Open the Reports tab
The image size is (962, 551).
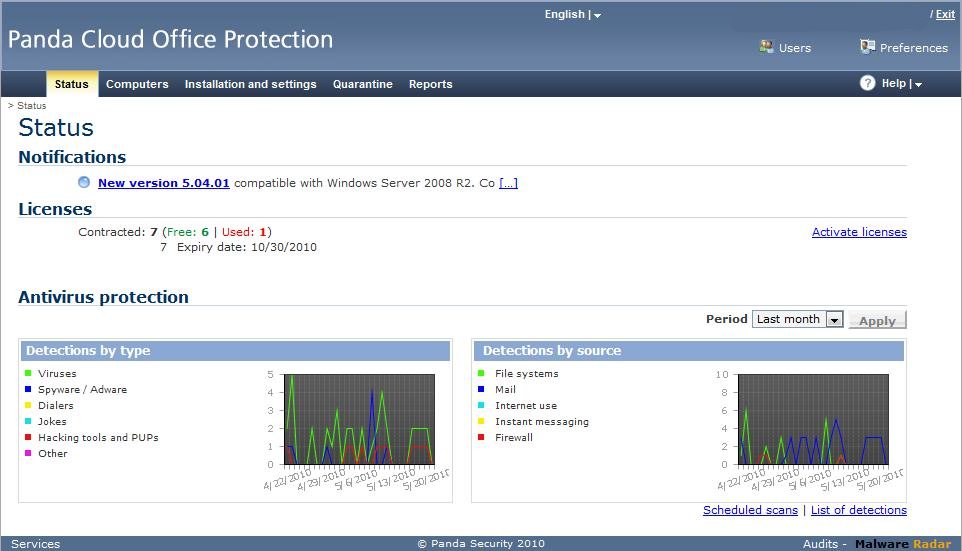pyautogui.click(x=430, y=85)
